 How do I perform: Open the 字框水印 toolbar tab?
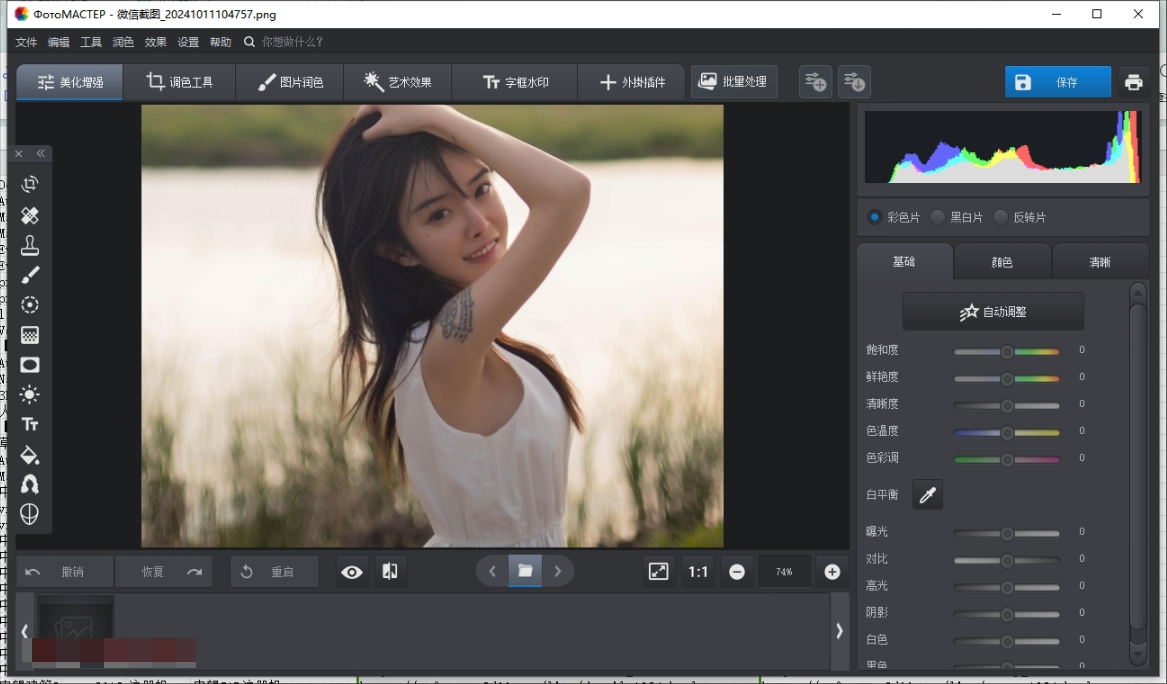point(515,82)
